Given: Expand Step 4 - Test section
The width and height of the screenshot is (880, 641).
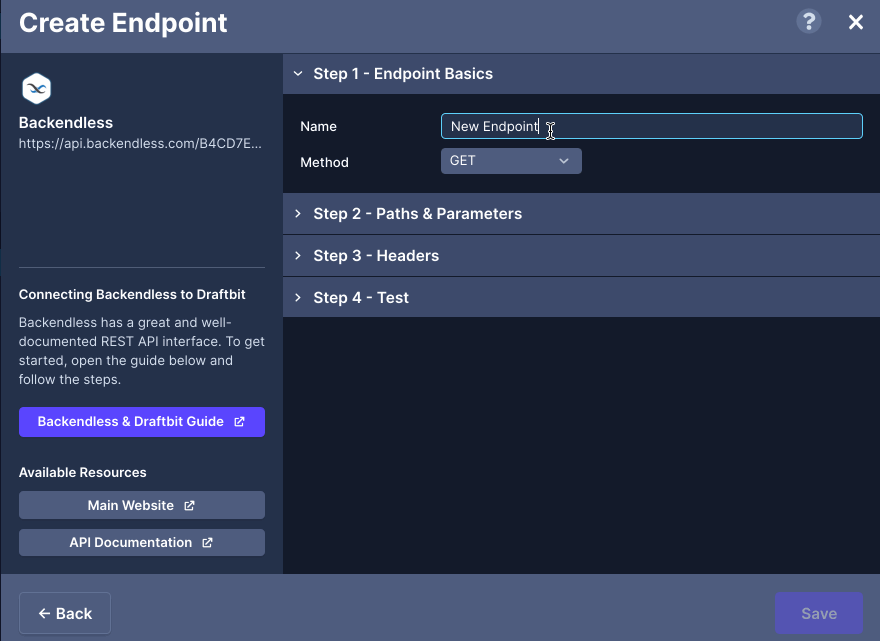Looking at the screenshot, I should point(581,297).
